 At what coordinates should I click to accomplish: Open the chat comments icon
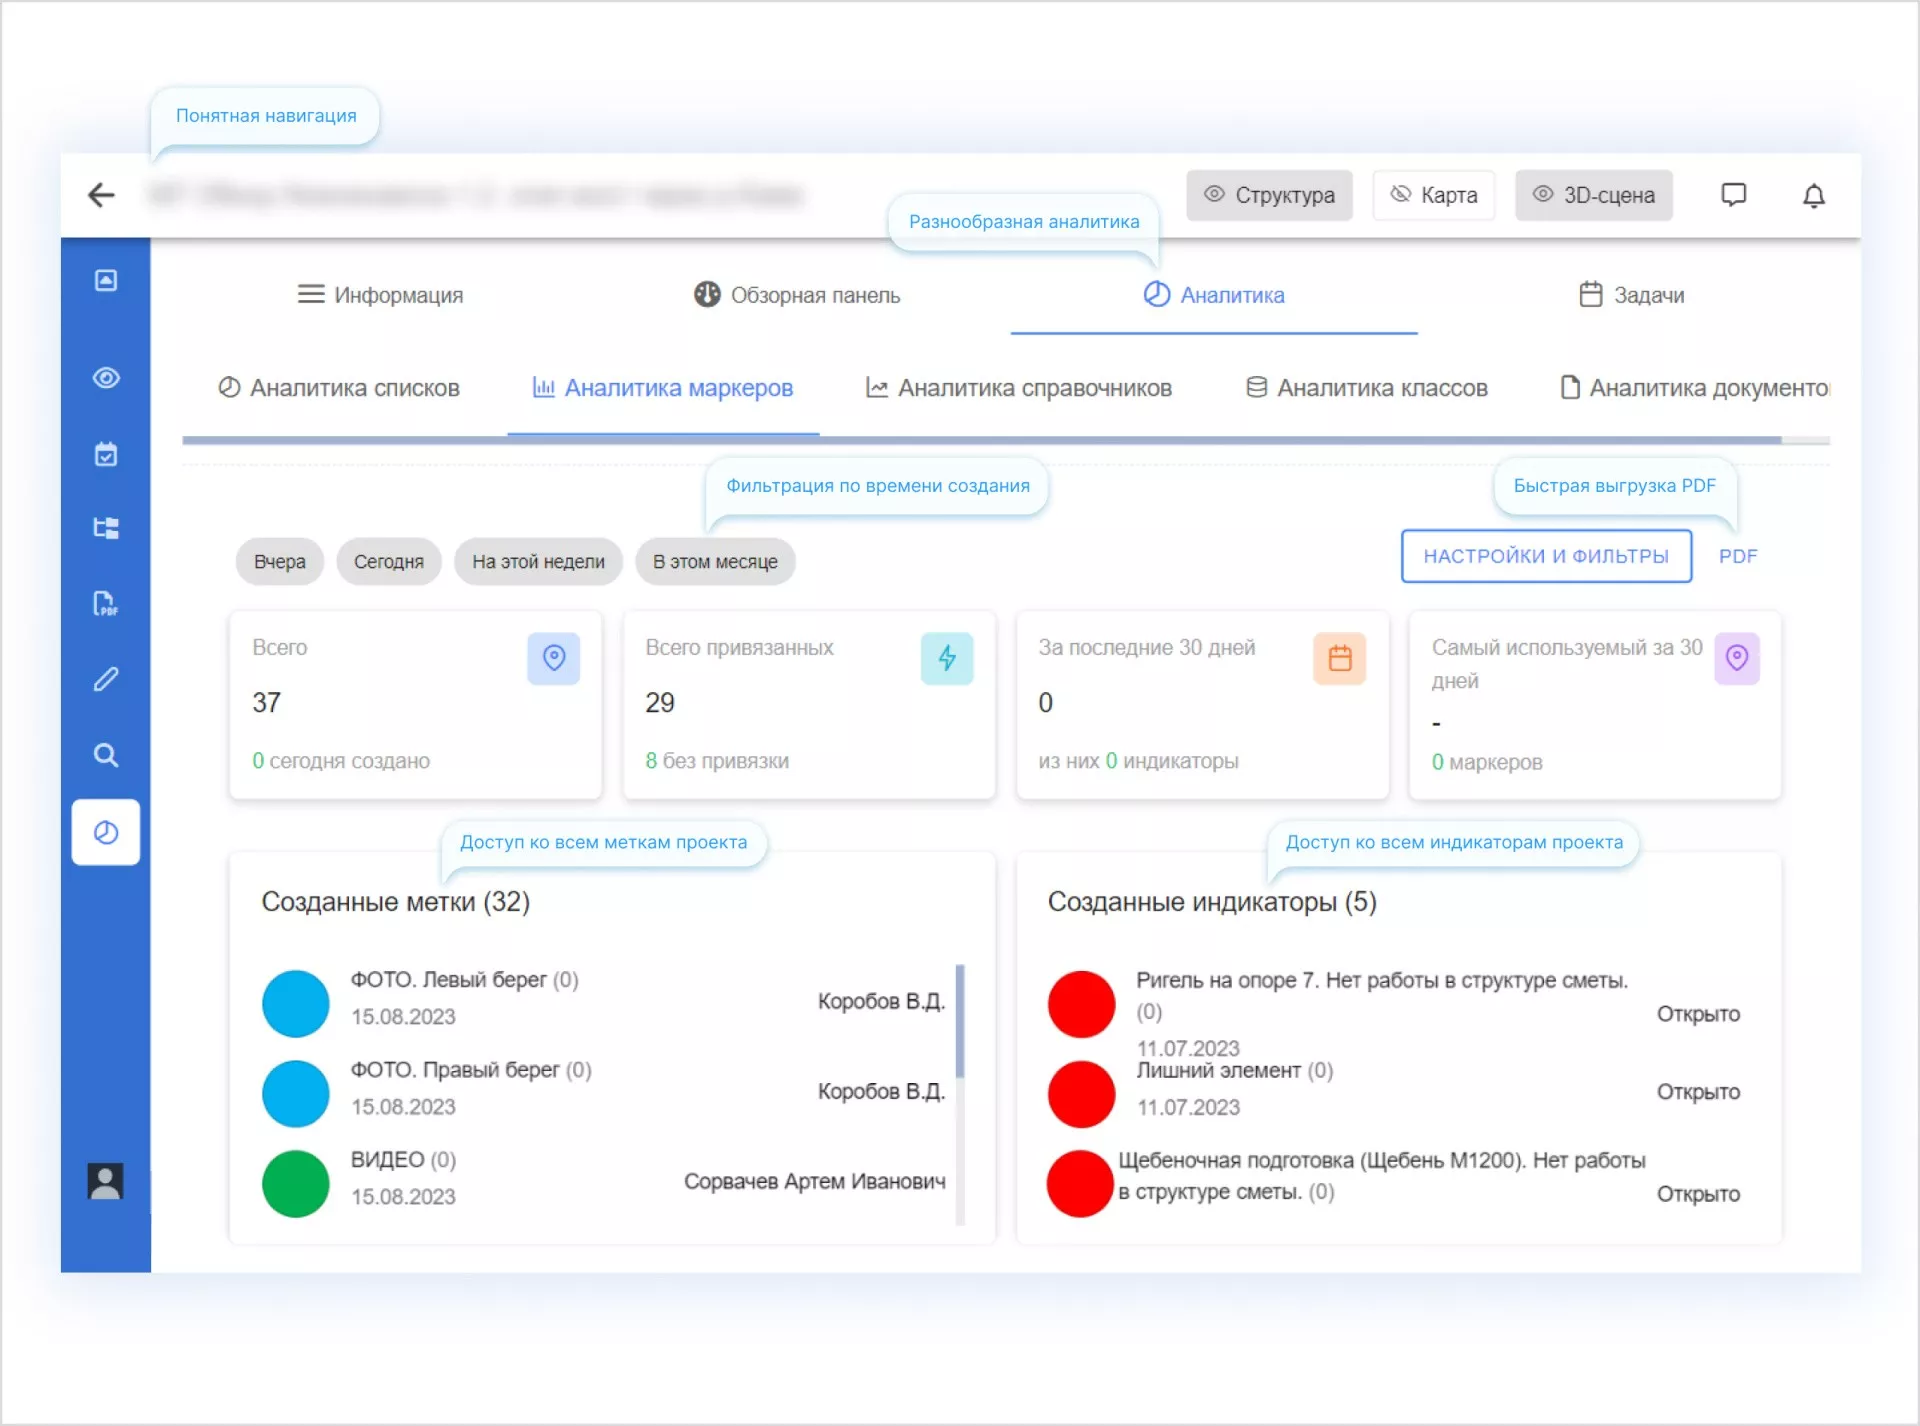click(1733, 195)
